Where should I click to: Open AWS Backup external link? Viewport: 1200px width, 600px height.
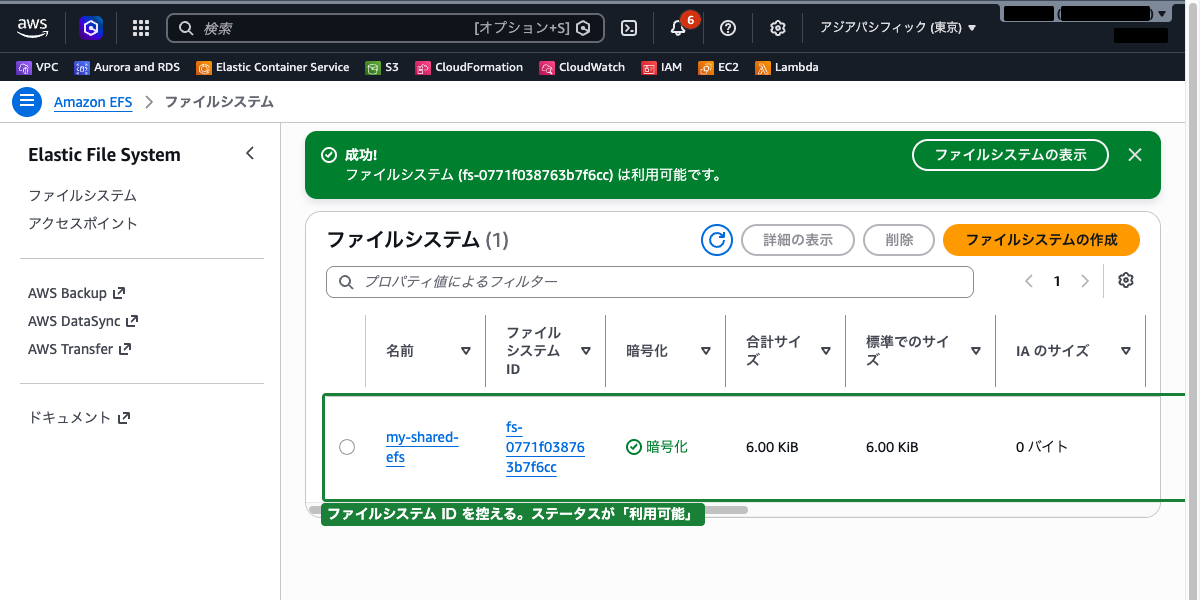(x=77, y=293)
